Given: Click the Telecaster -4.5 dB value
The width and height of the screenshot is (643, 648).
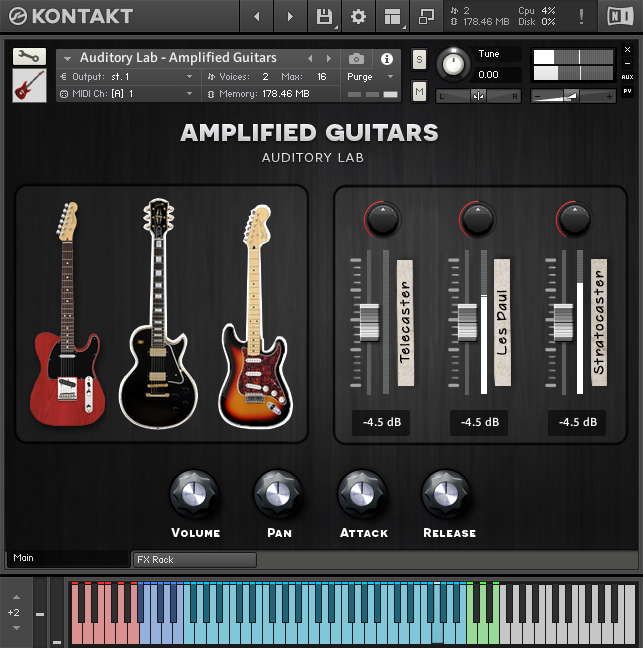Looking at the screenshot, I should click(382, 422).
